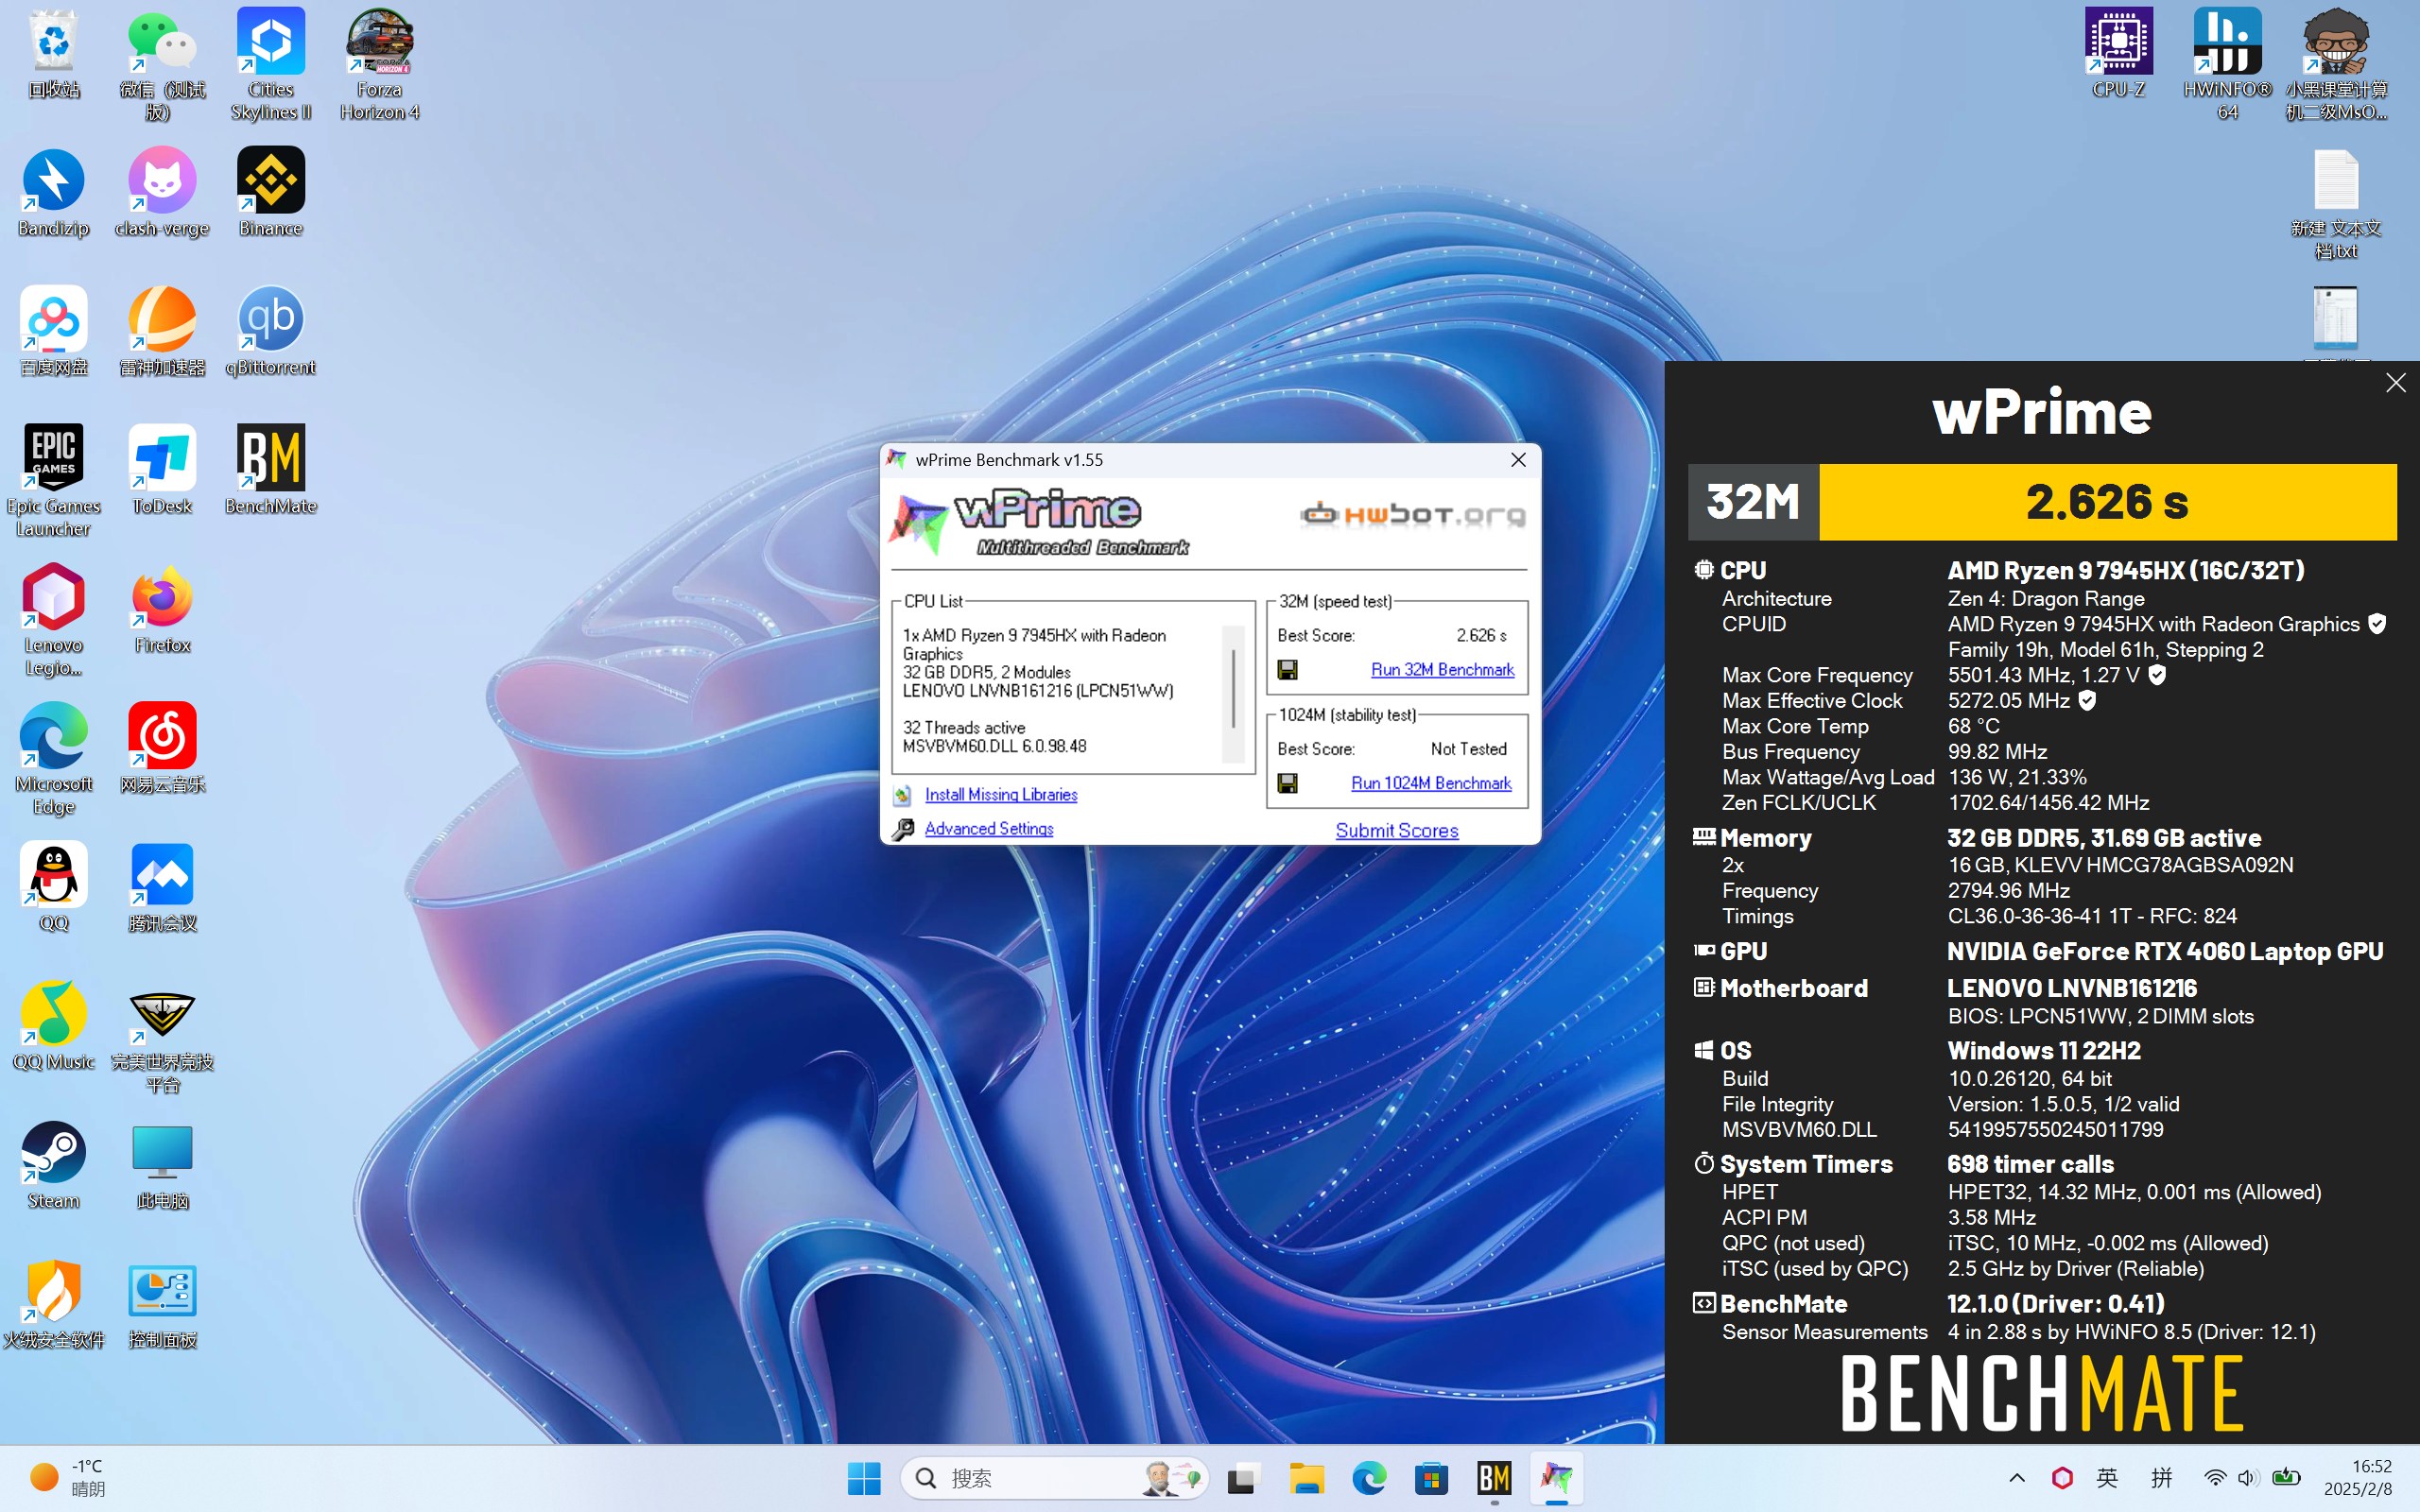Switch to wPrime taskbar button

click(1557, 1478)
